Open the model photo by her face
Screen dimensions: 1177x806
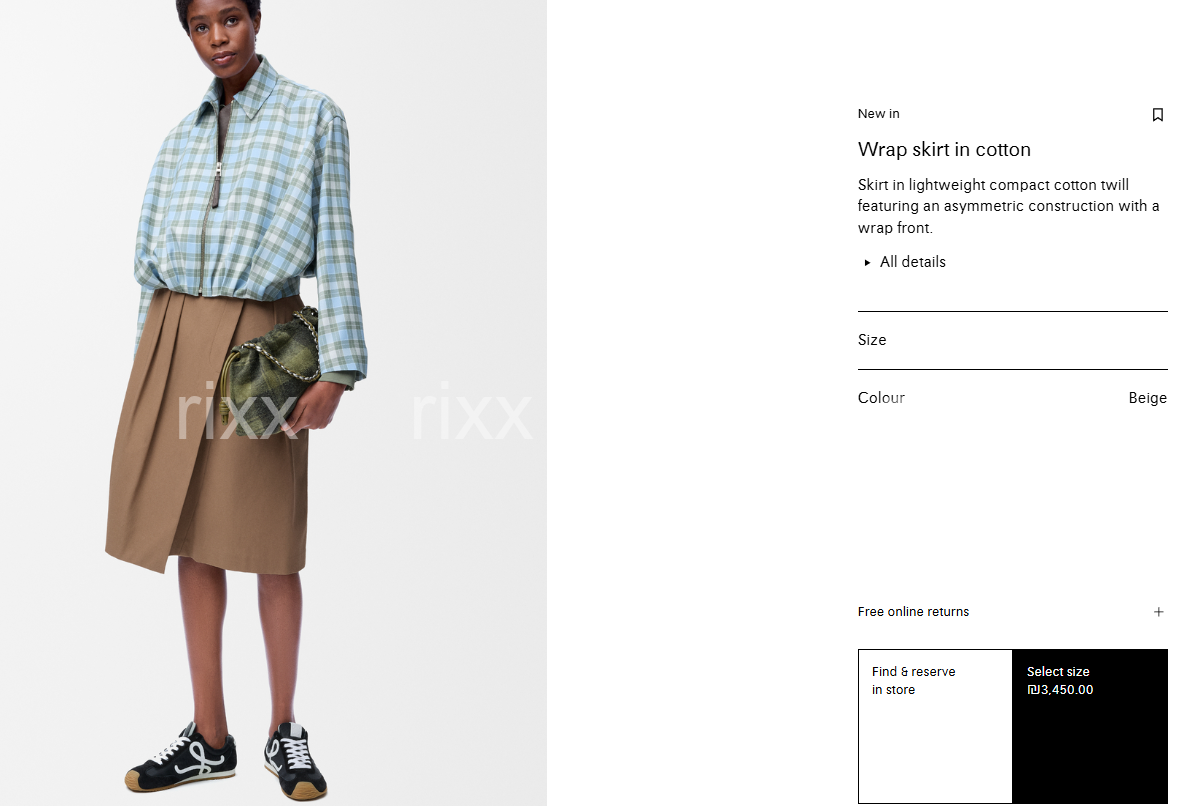(x=224, y=34)
